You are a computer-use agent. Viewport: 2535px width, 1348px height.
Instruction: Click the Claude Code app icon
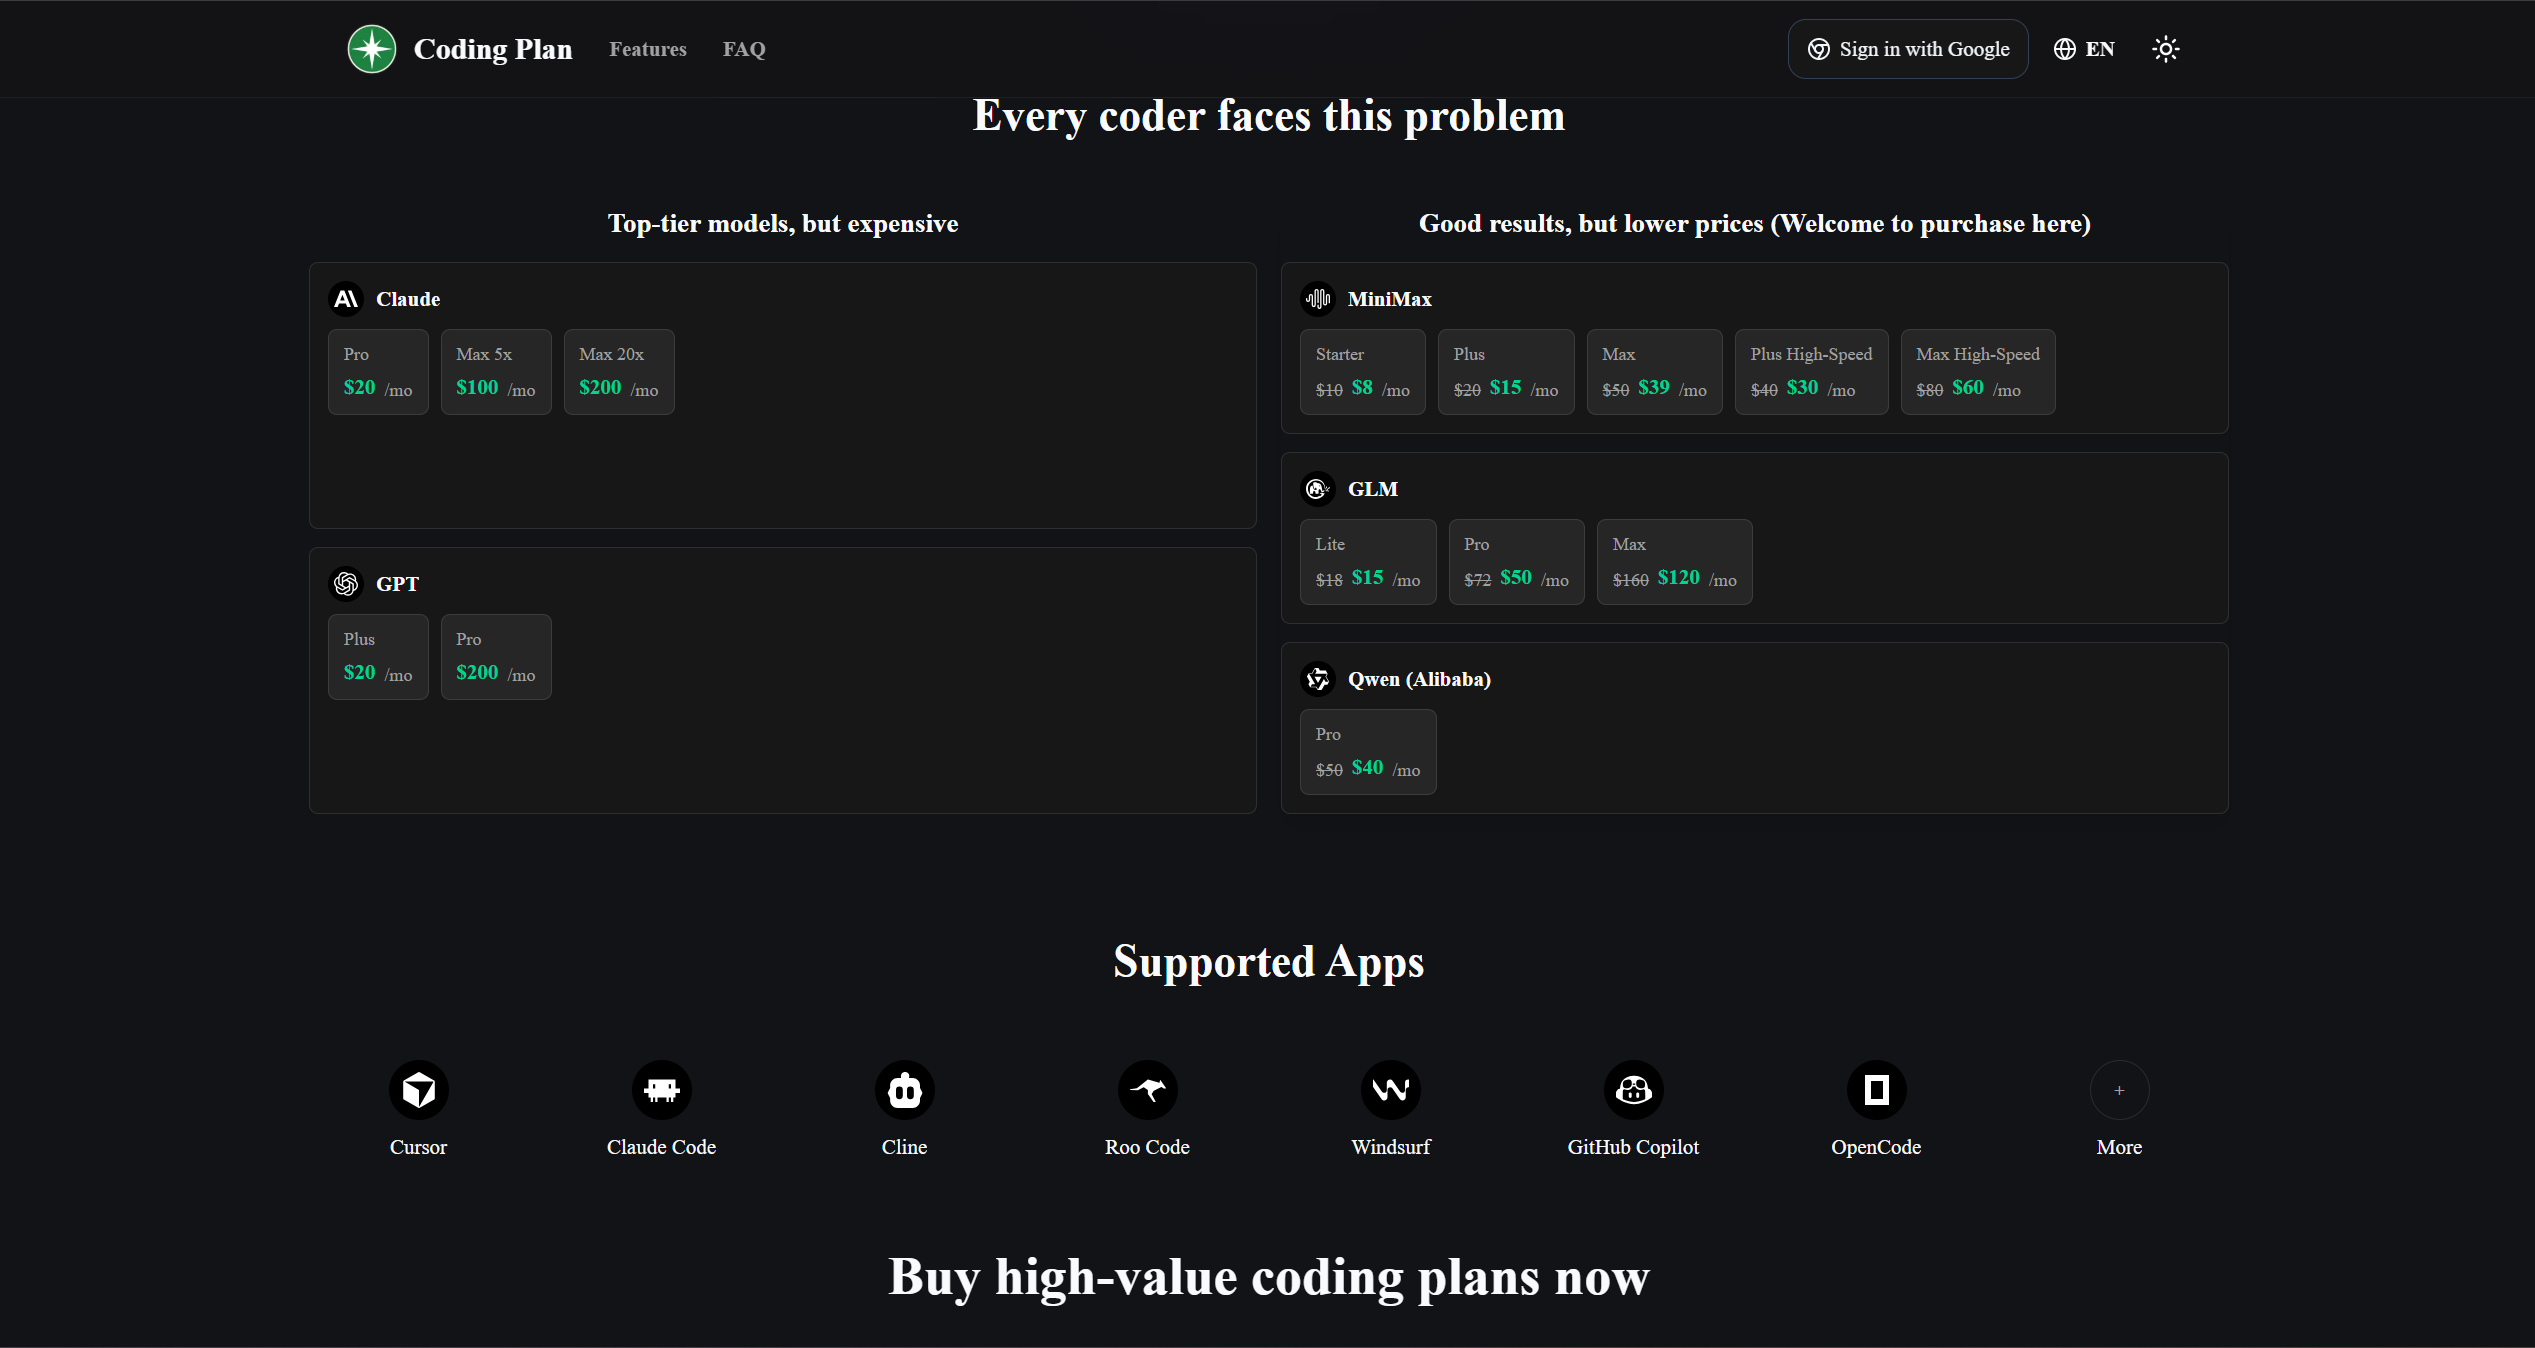[x=661, y=1089]
